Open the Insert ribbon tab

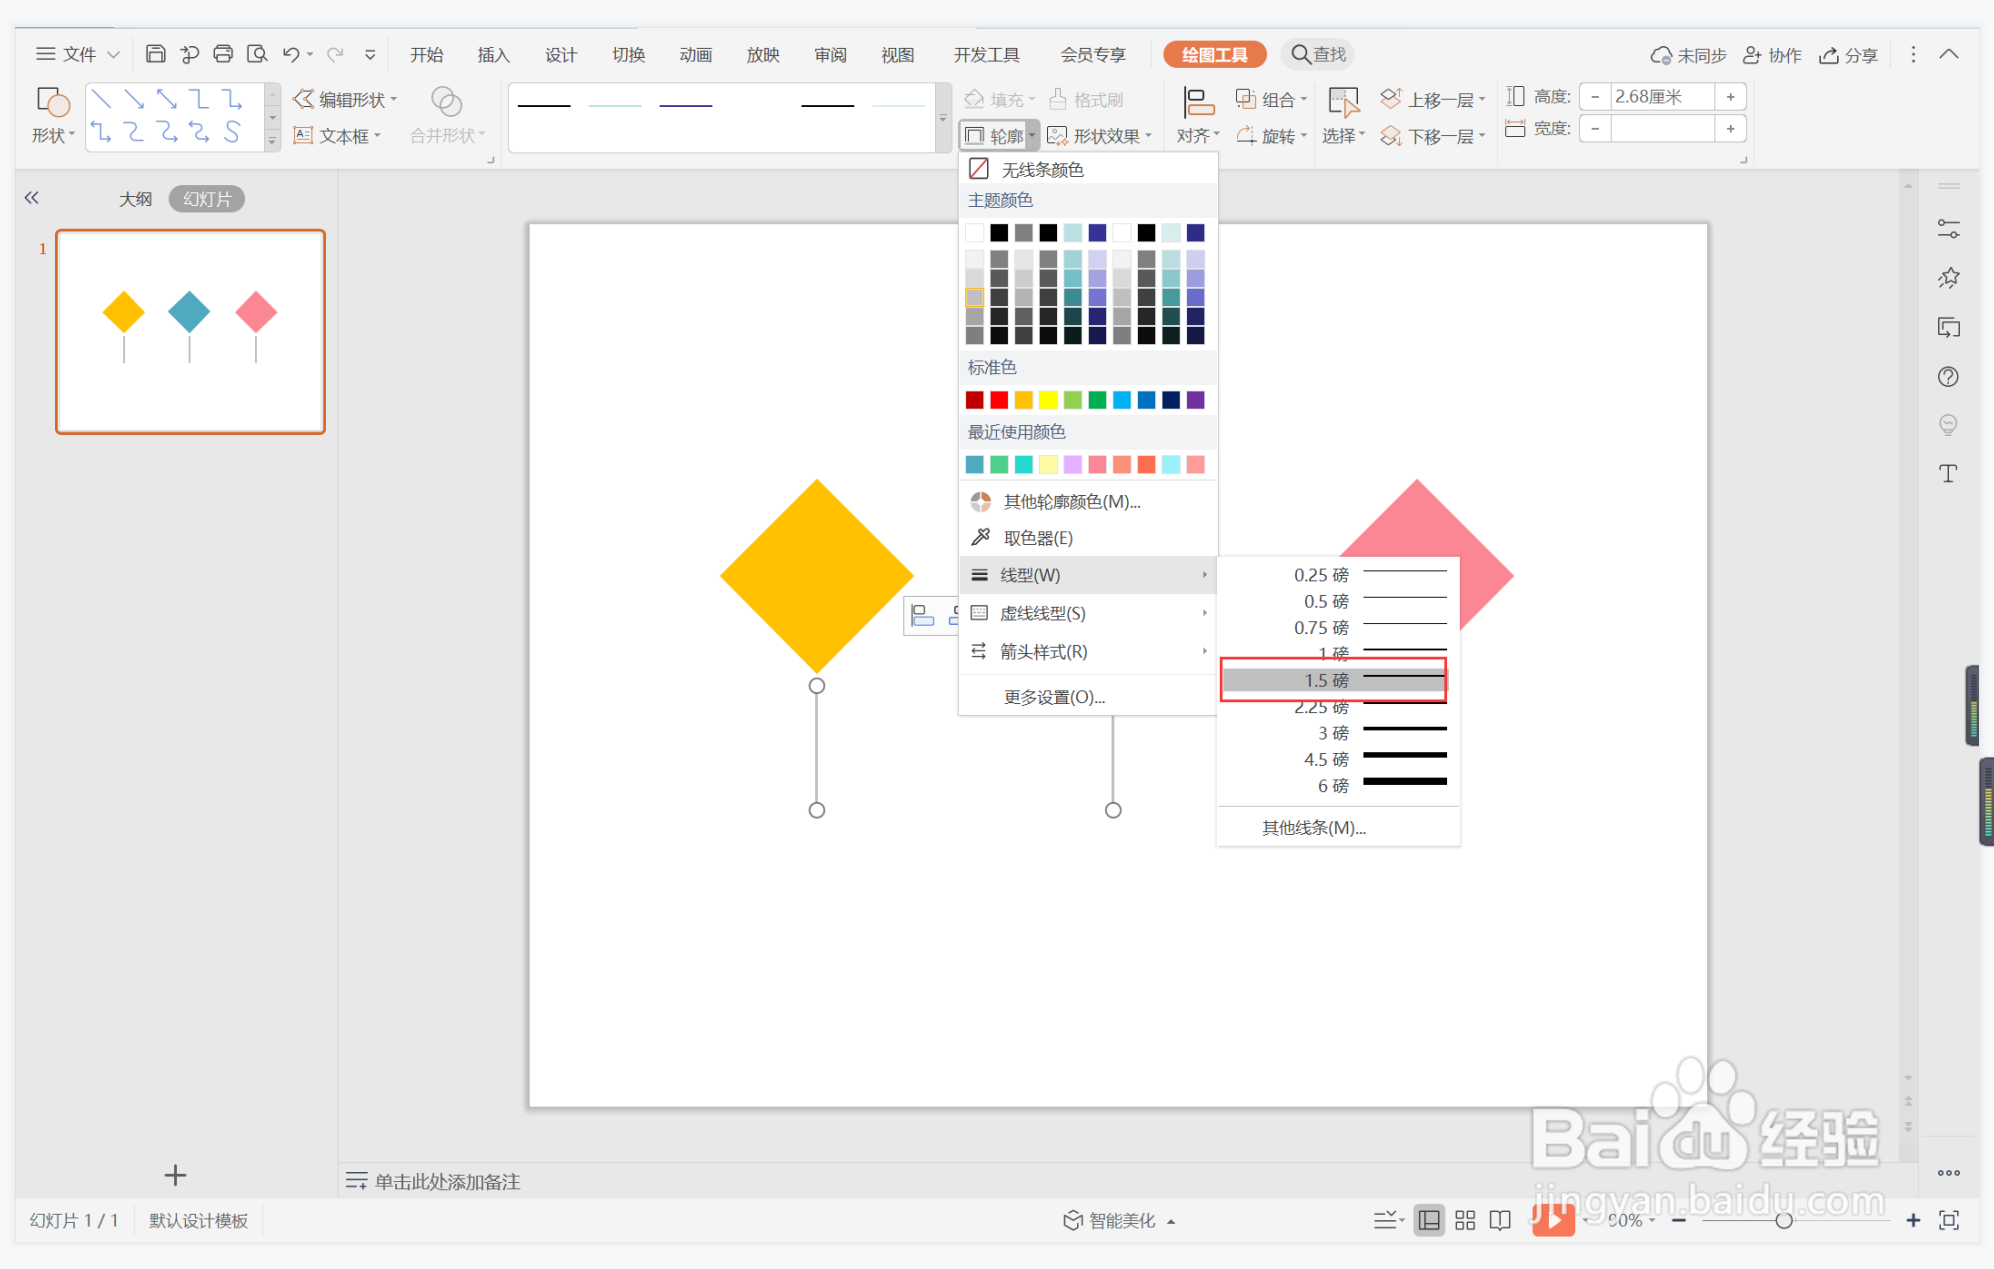[493, 55]
